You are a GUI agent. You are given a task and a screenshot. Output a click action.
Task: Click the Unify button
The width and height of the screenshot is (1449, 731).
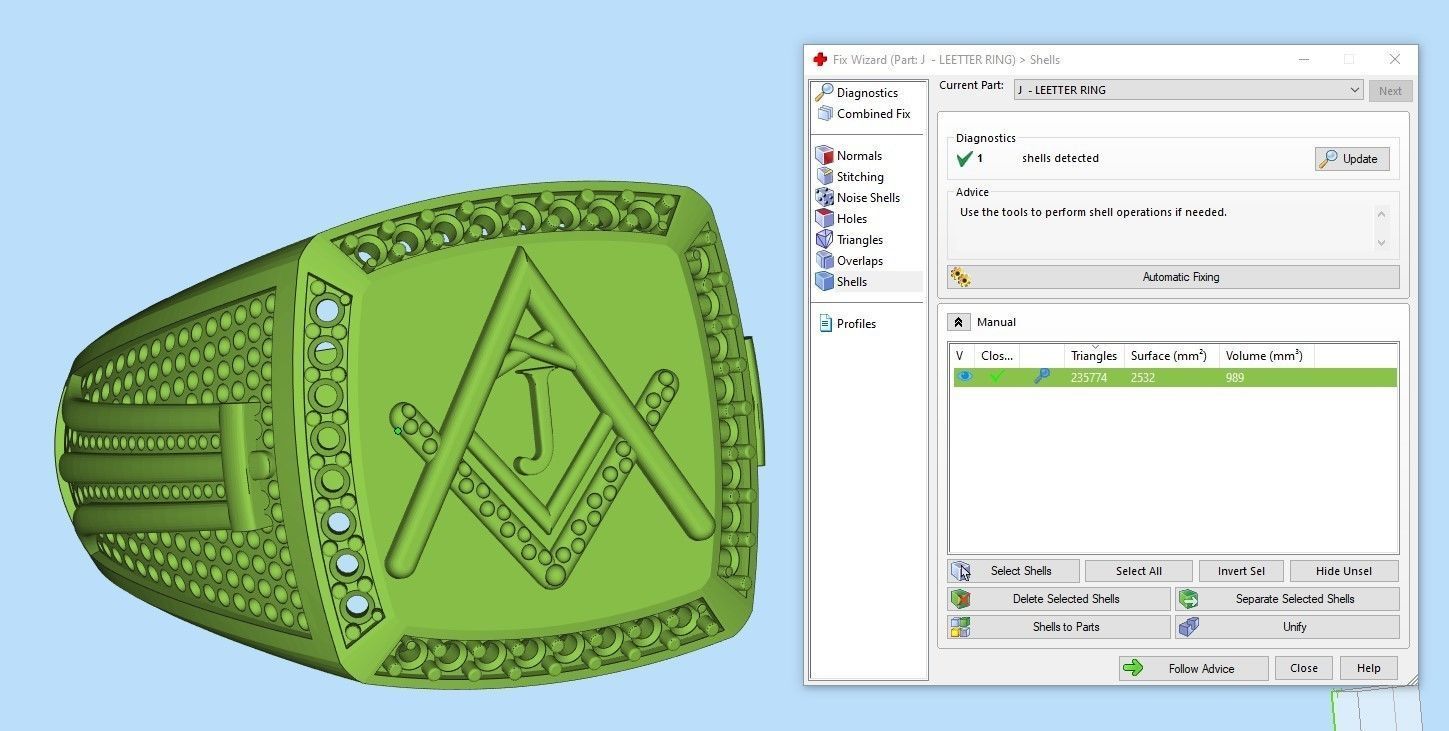click(x=1287, y=627)
